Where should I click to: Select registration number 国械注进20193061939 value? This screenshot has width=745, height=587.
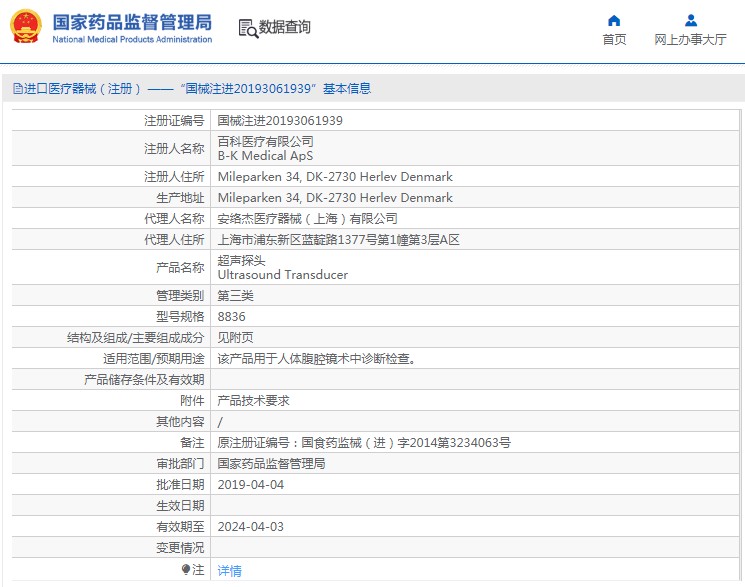(x=280, y=121)
